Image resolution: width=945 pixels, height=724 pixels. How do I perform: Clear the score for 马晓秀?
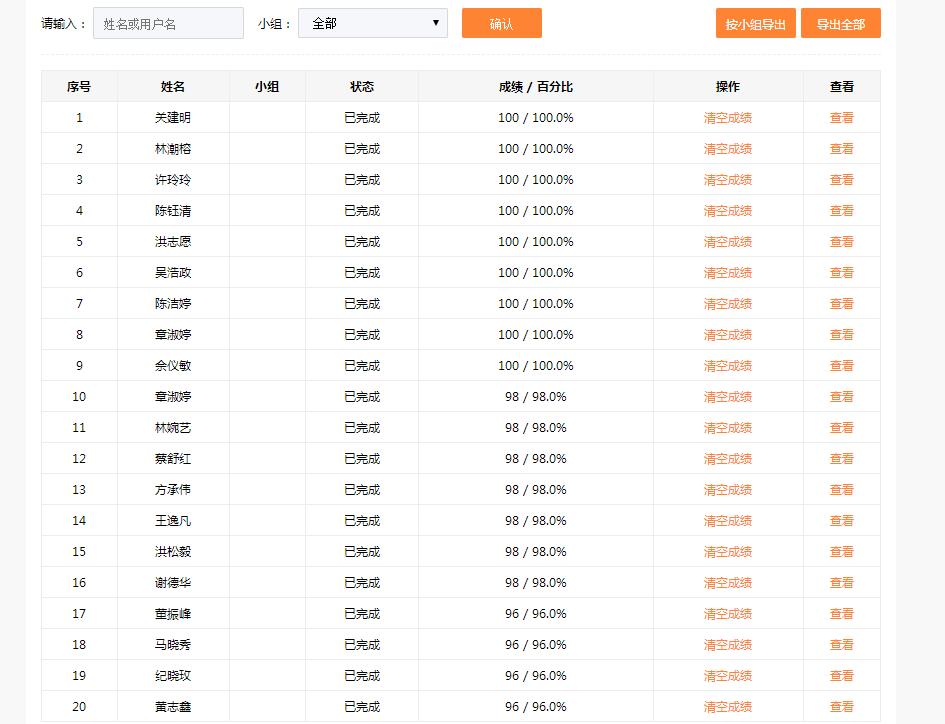click(x=727, y=645)
